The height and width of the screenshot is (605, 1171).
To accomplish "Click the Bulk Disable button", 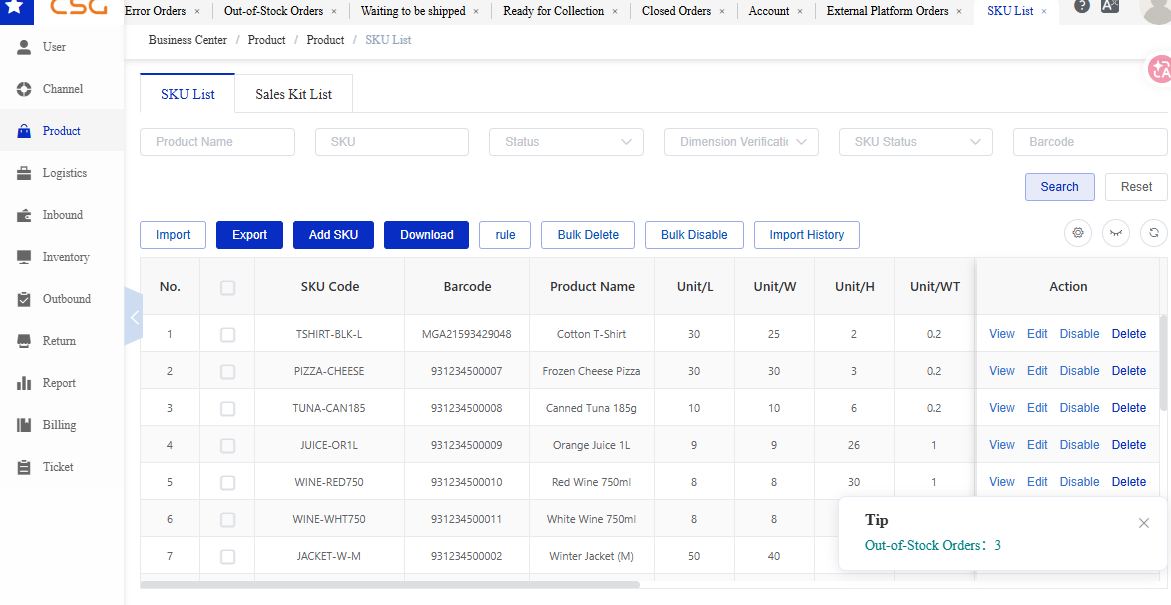I will pos(694,235).
